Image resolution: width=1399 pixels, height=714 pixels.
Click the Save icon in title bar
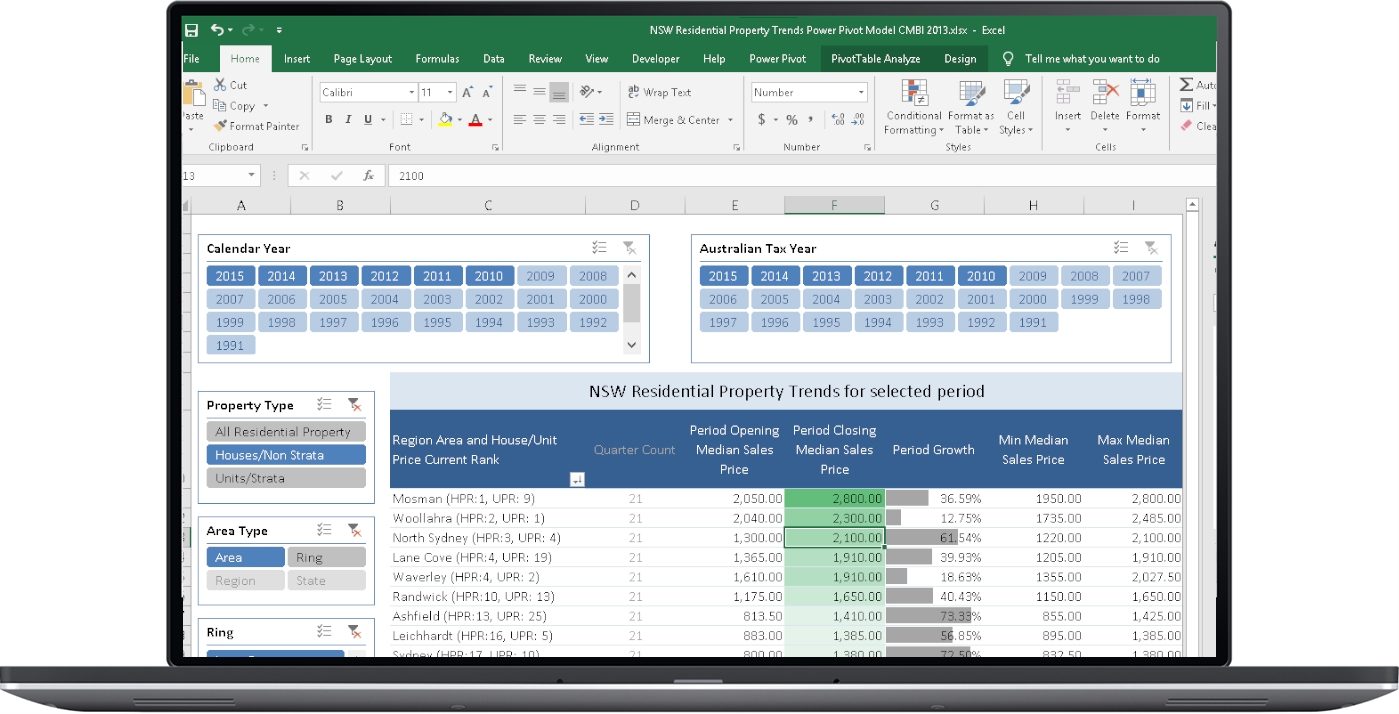191,30
